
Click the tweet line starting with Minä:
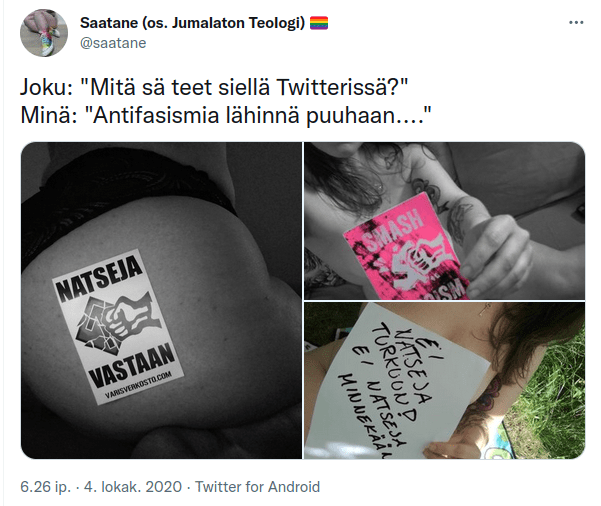click(x=226, y=115)
